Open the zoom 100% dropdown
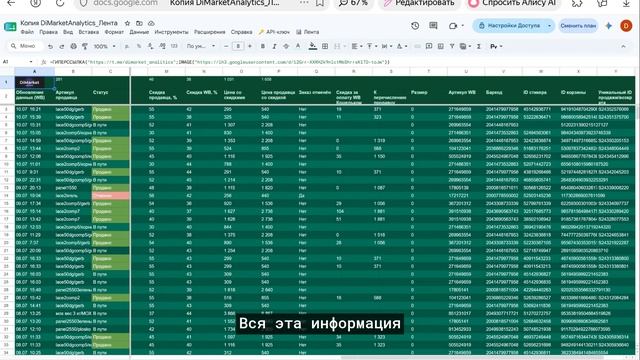Screen dimensions: 640x360 [x=104, y=47]
